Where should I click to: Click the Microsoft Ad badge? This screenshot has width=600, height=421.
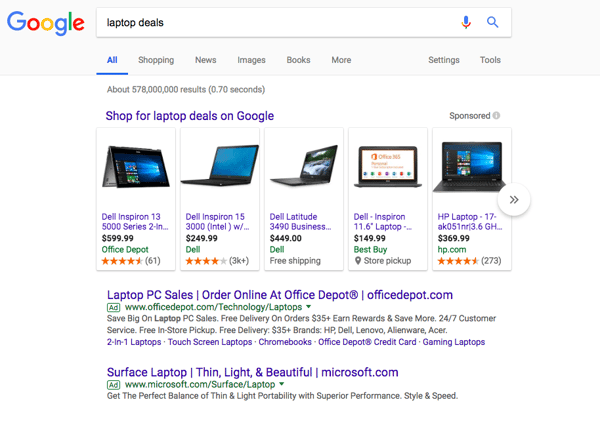114,384
